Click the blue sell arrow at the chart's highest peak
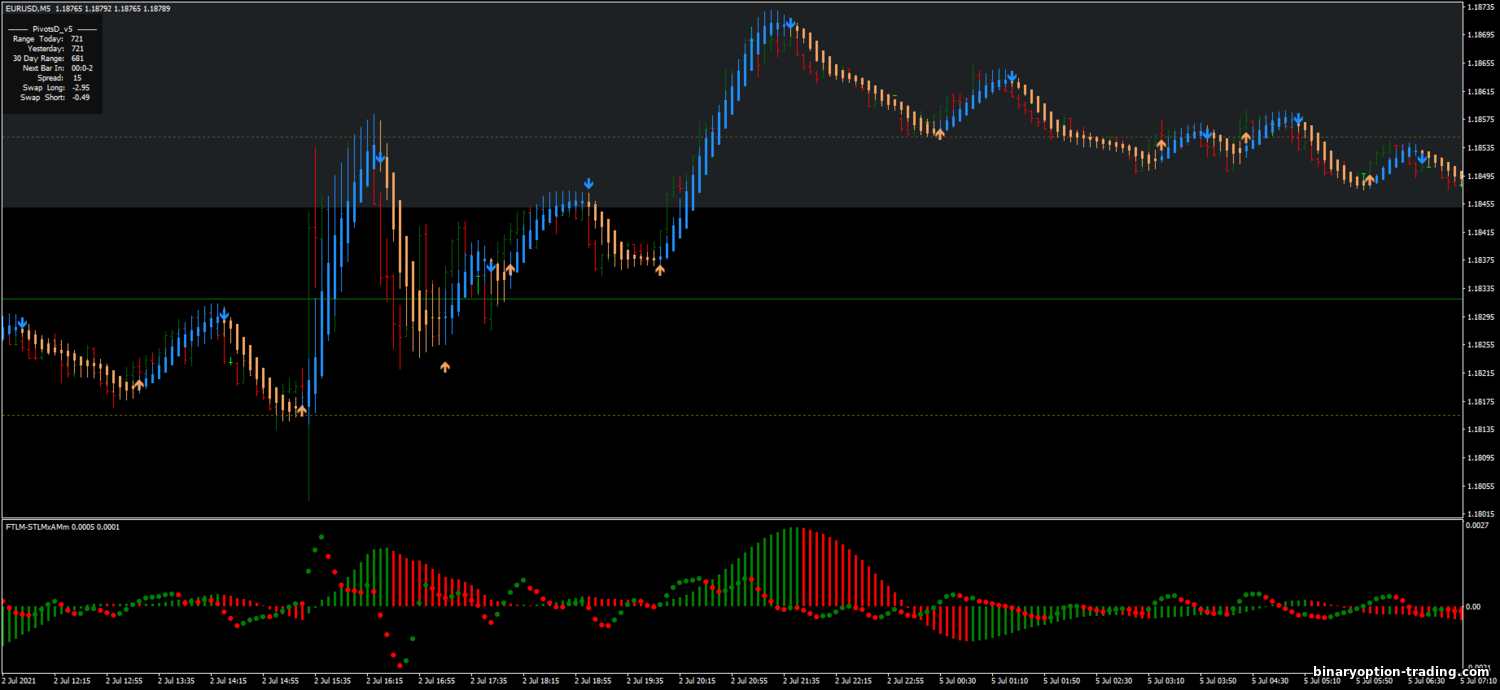Viewport: 1500px width, 690px height. [790, 23]
